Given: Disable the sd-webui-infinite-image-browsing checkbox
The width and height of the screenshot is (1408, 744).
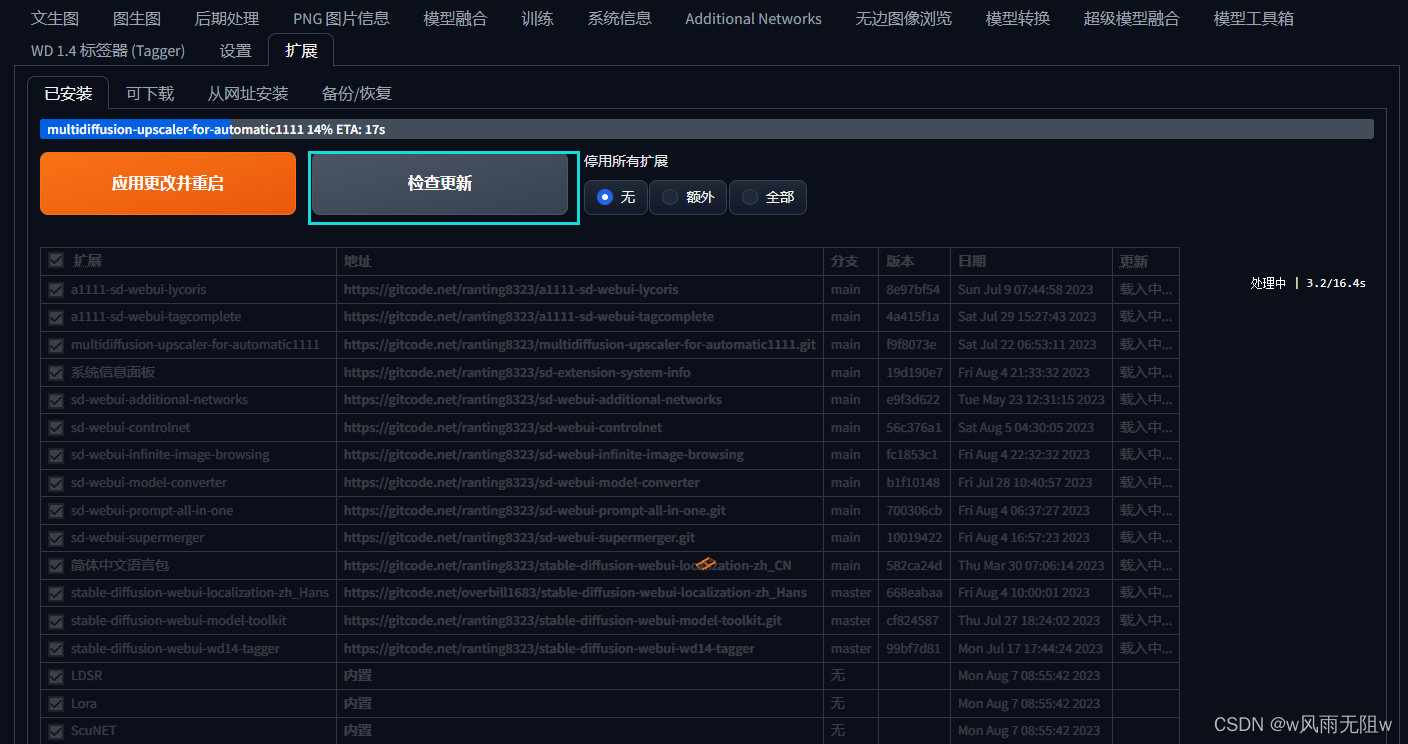Looking at the screenshot, I should click(x=56, y=454).
